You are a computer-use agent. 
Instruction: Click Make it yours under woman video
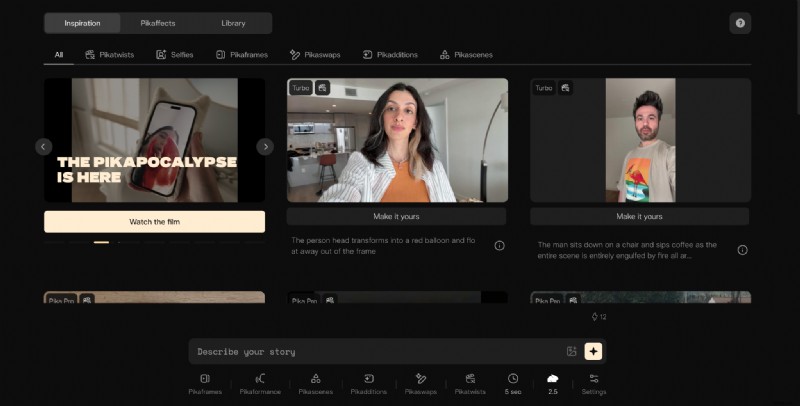[396, 216]
